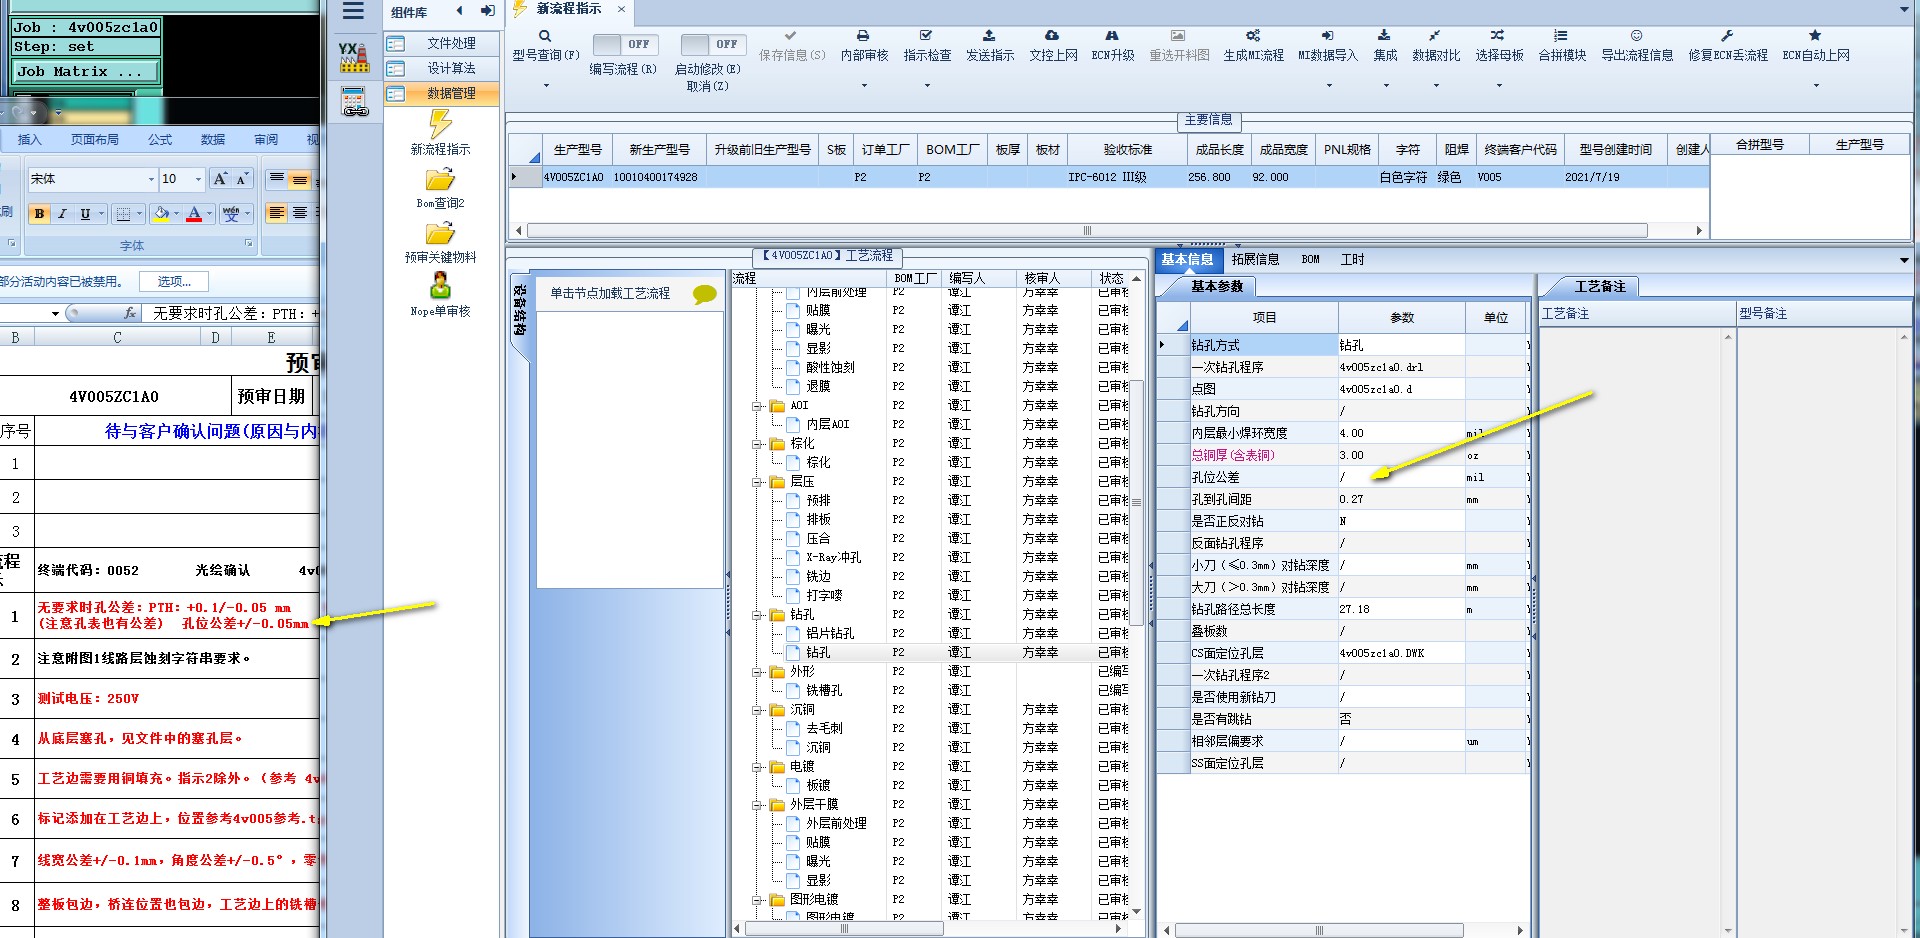Collapse the 棕化 tree folder

tap(757, 444)
